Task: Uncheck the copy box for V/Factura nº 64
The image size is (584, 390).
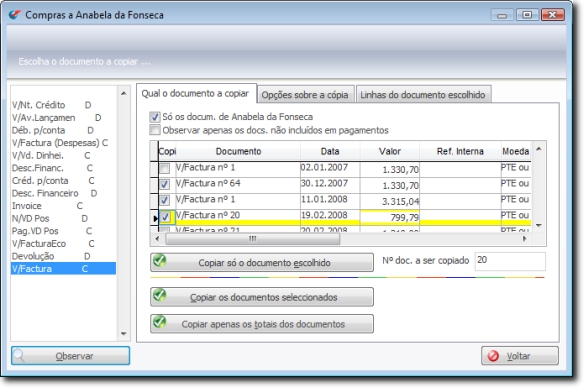Action: (x=165, y=184)
